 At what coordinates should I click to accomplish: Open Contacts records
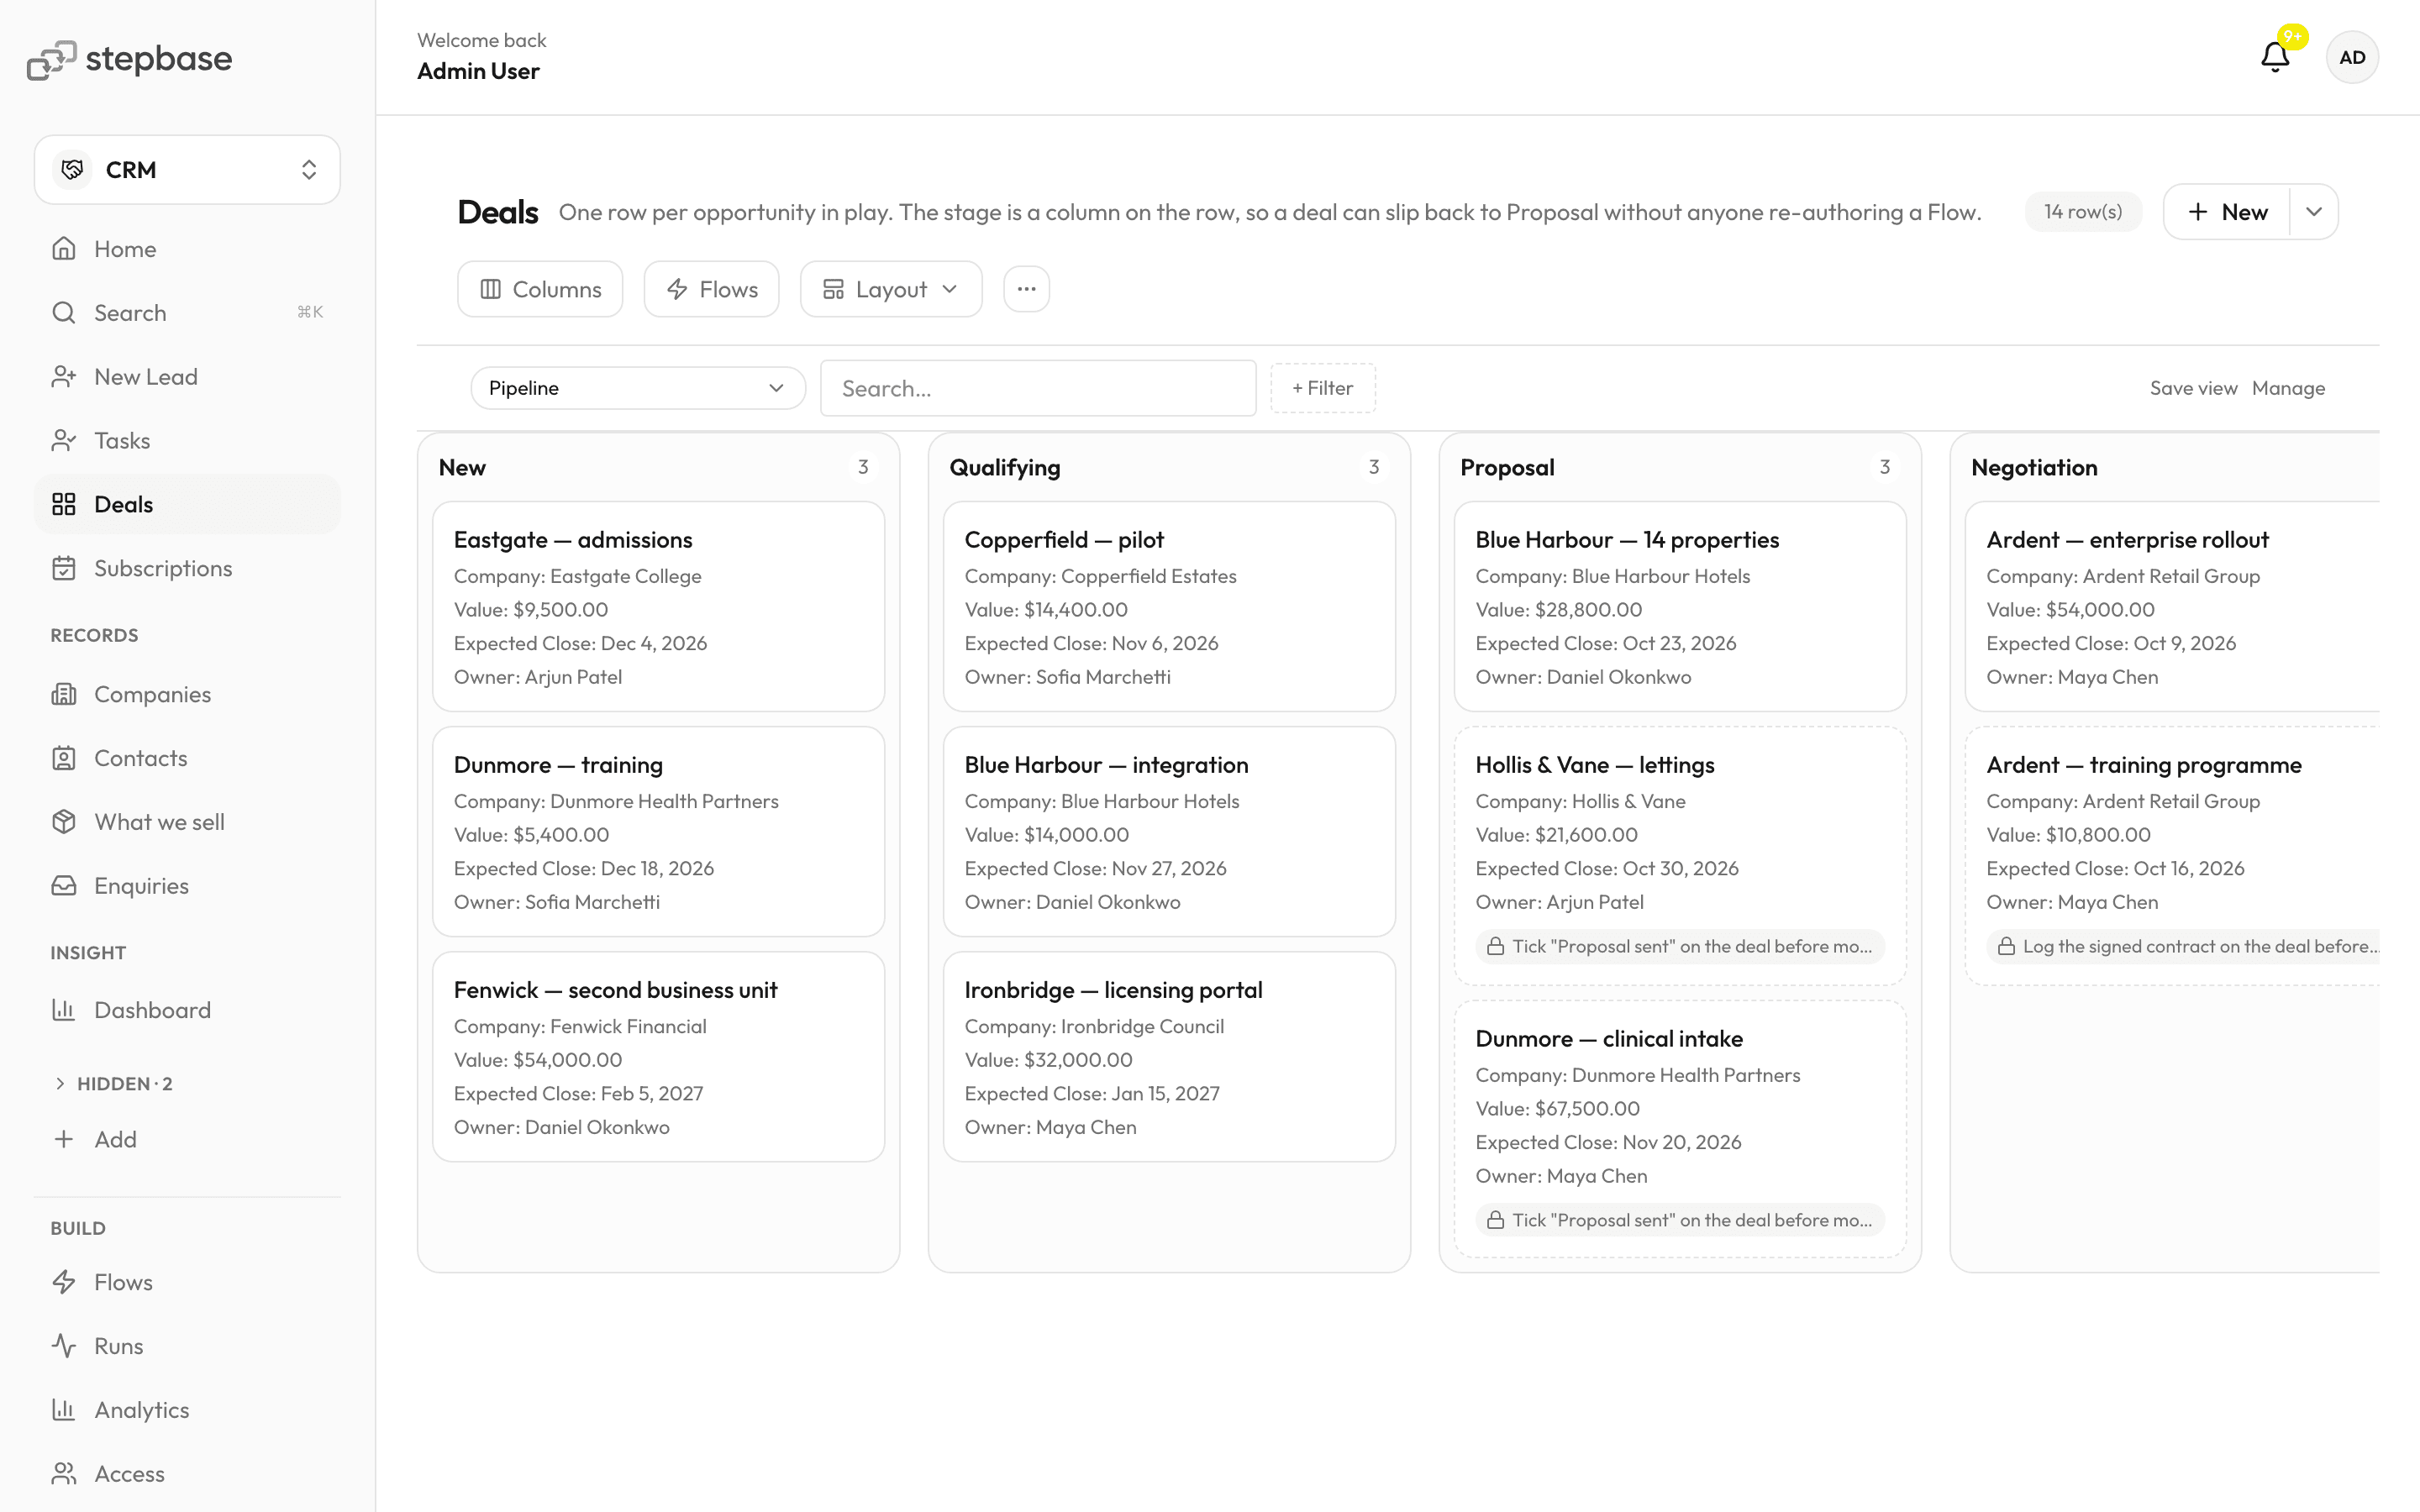pyautogui.click(x=187, y=758)
